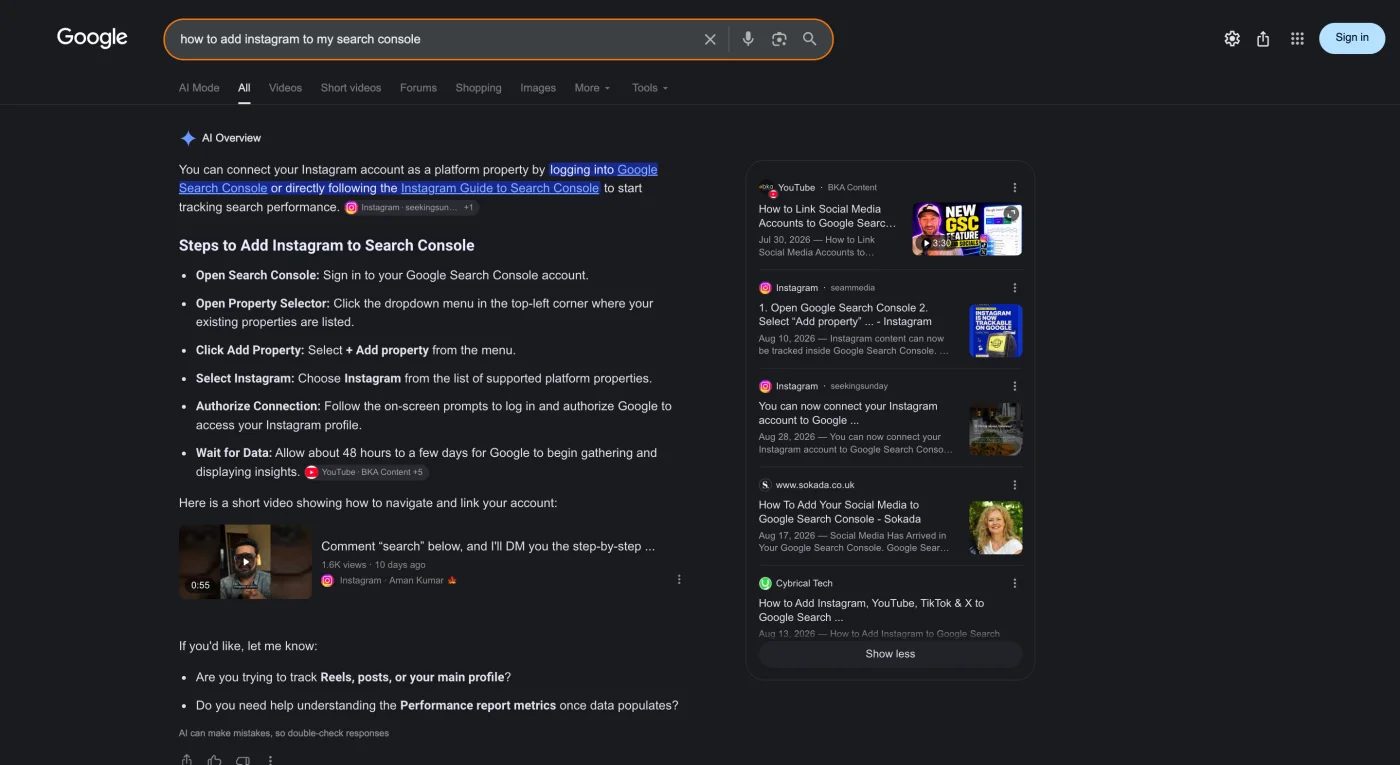Open options for the seekingsunday result
1400x765 pixels.
[x=1015, y=386]
